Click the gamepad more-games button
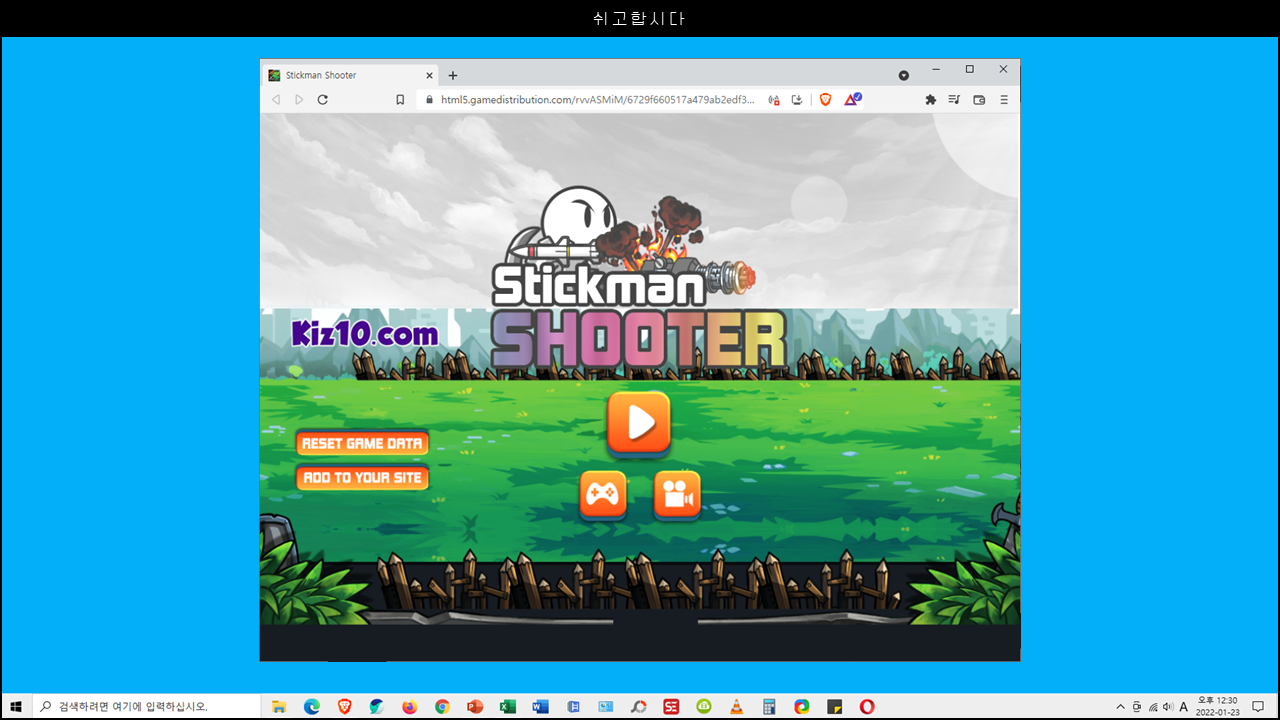1280x720 pixels. tap(603, 495)
